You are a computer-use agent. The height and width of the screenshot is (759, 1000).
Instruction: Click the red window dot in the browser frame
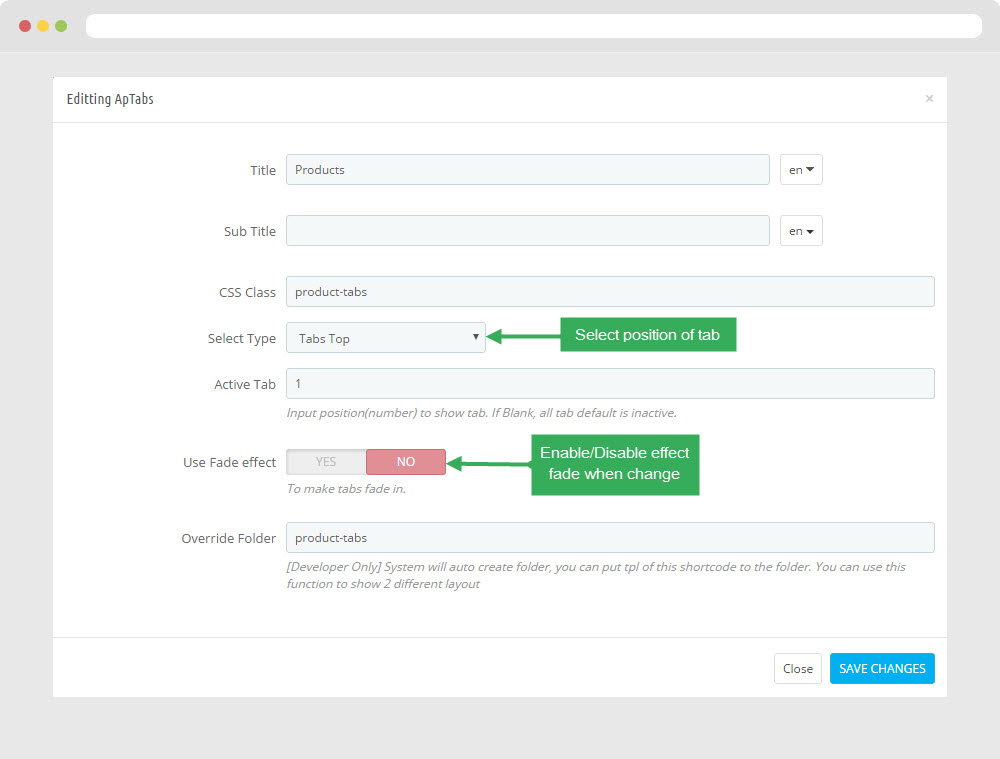[x=25, y=26]
